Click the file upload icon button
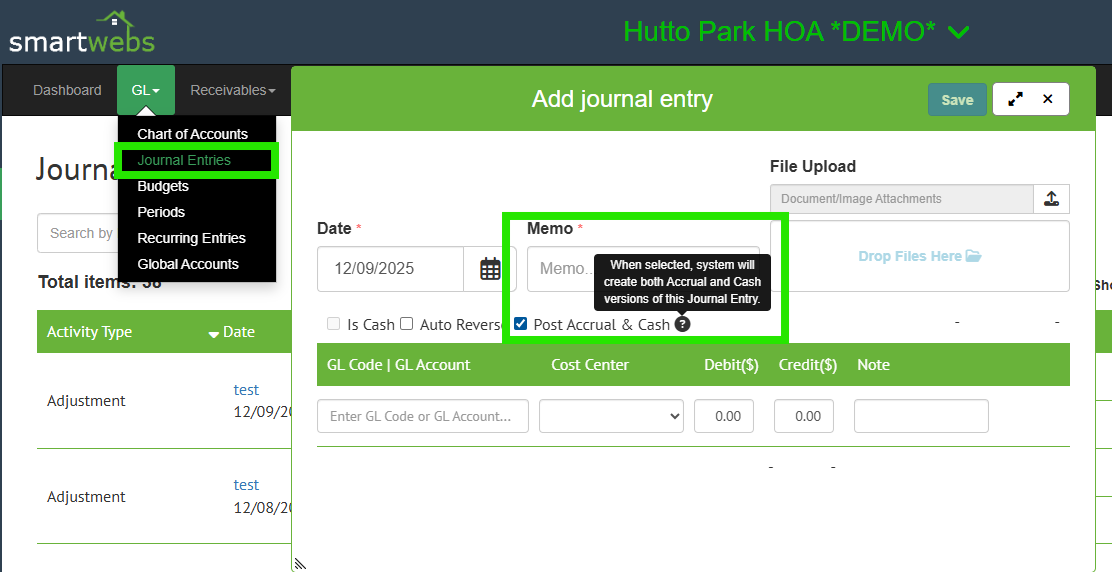The height and width of the screenshot is (572, 1112). (x=1051, y=199)
